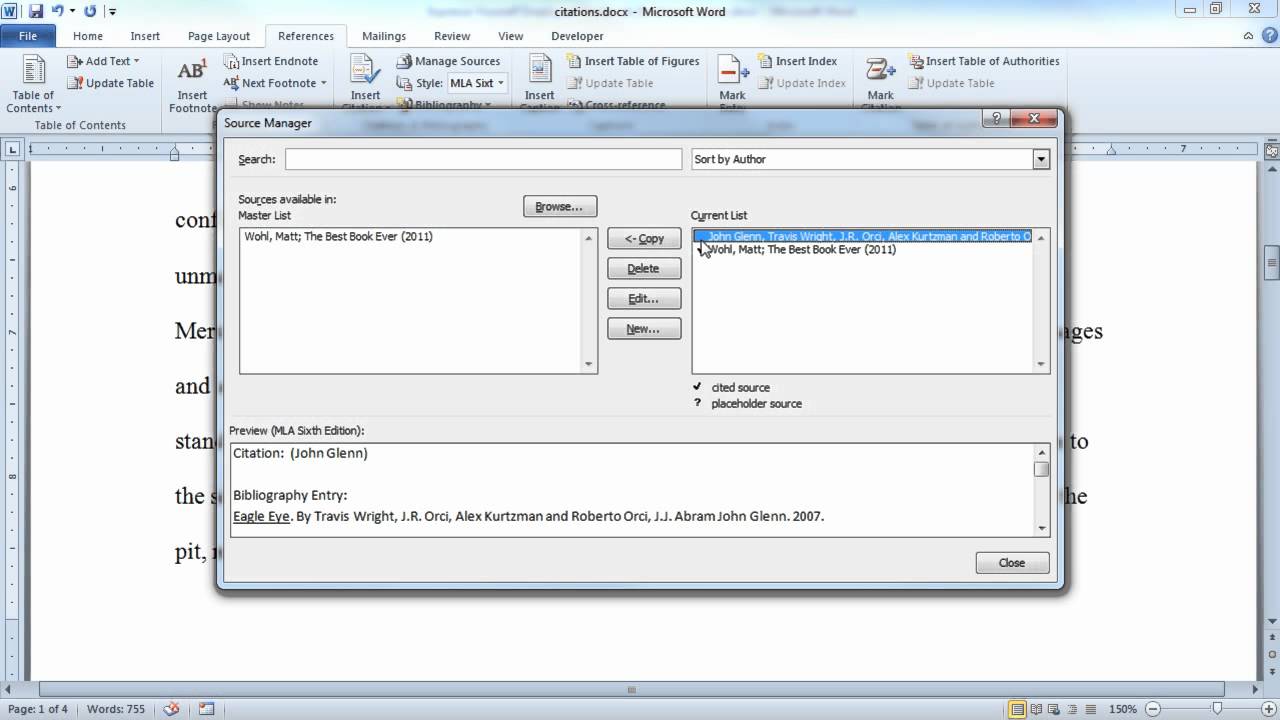The width and height of the screenshot is (1280, 720).
Task: Click the document vertical scrollbar thumb
Action: click(1272, 263)
